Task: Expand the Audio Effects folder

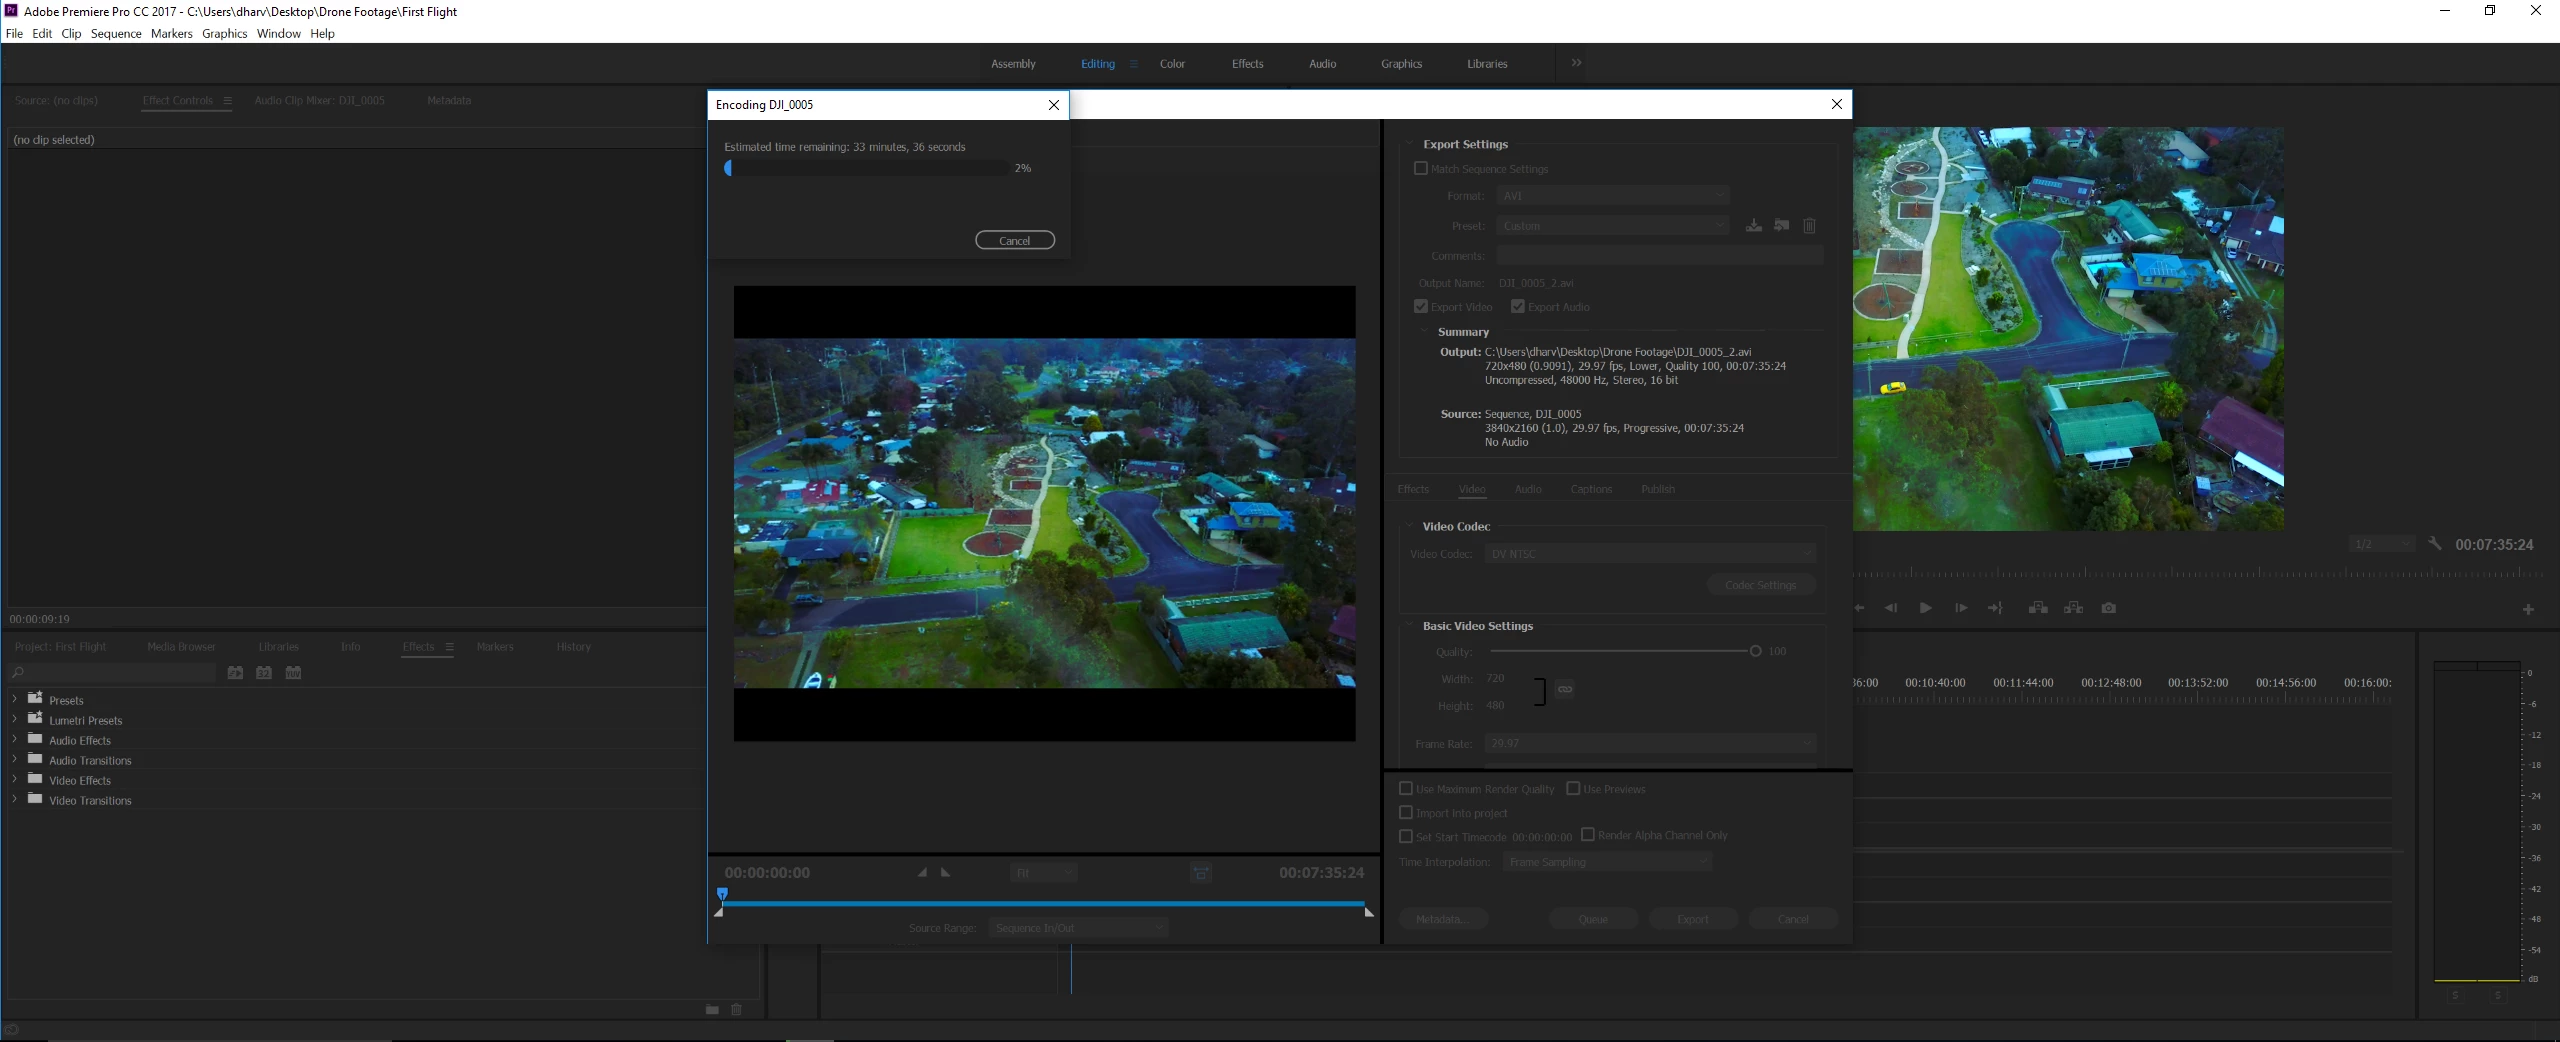Action: [x=14, y=740]
